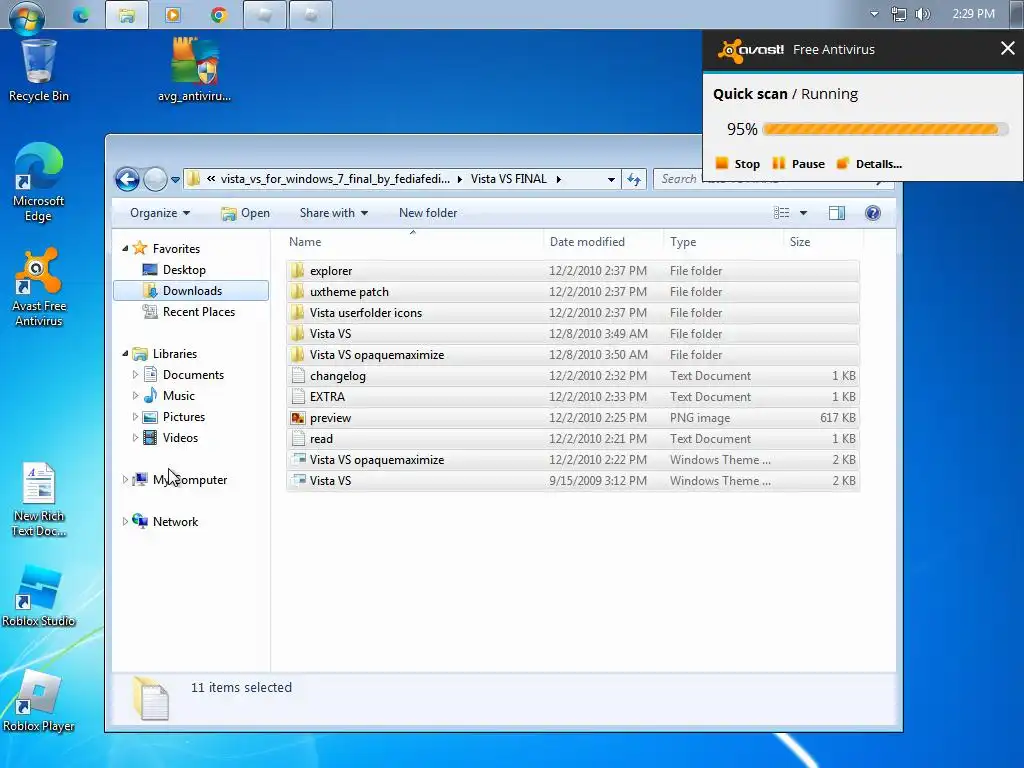
Task: Pause the Avast quick scan
Action: tap(798, 163)
